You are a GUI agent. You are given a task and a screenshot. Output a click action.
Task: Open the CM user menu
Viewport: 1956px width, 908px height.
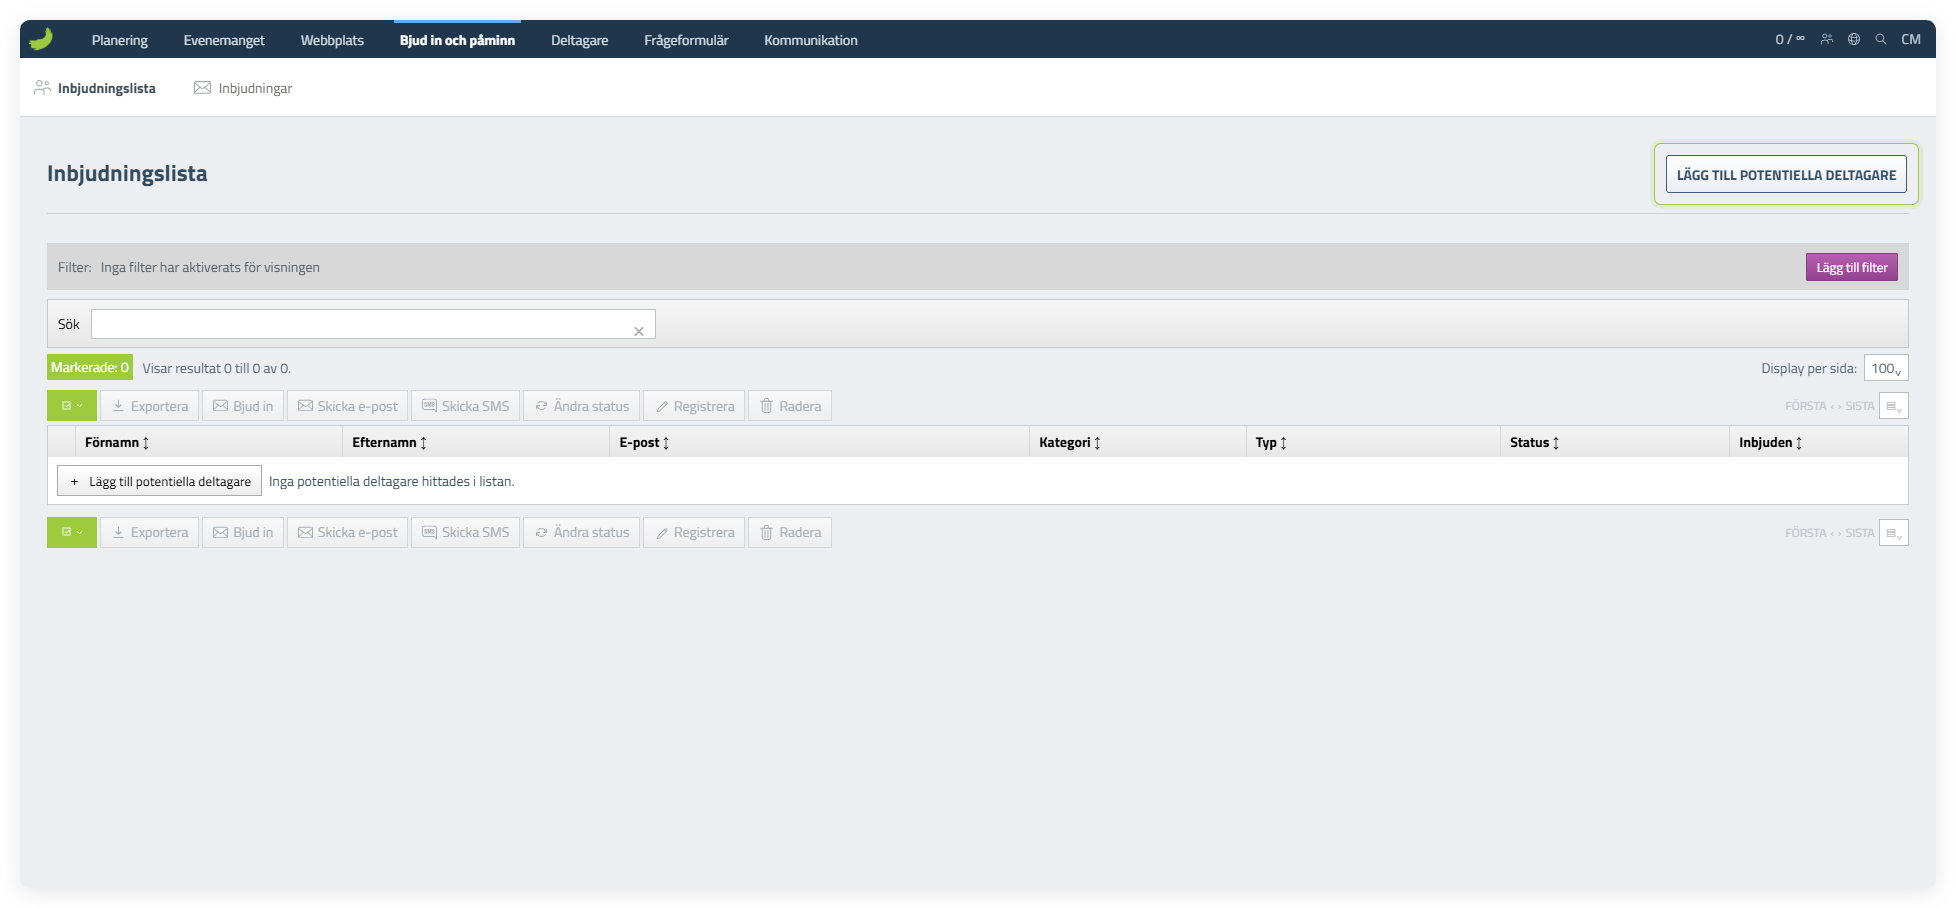pyautogui.click(x=1911, y=39)
